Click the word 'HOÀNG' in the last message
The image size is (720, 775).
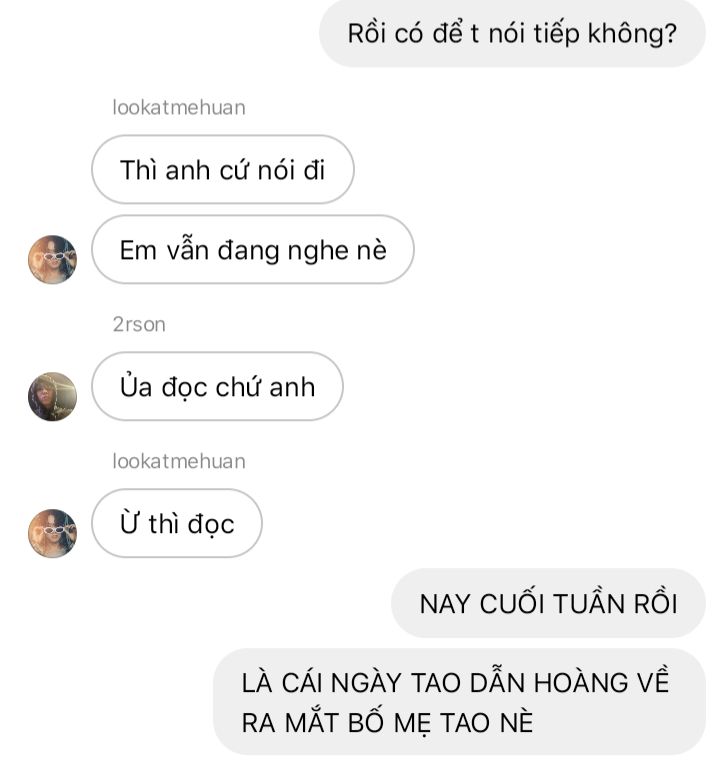pos(581,683)
